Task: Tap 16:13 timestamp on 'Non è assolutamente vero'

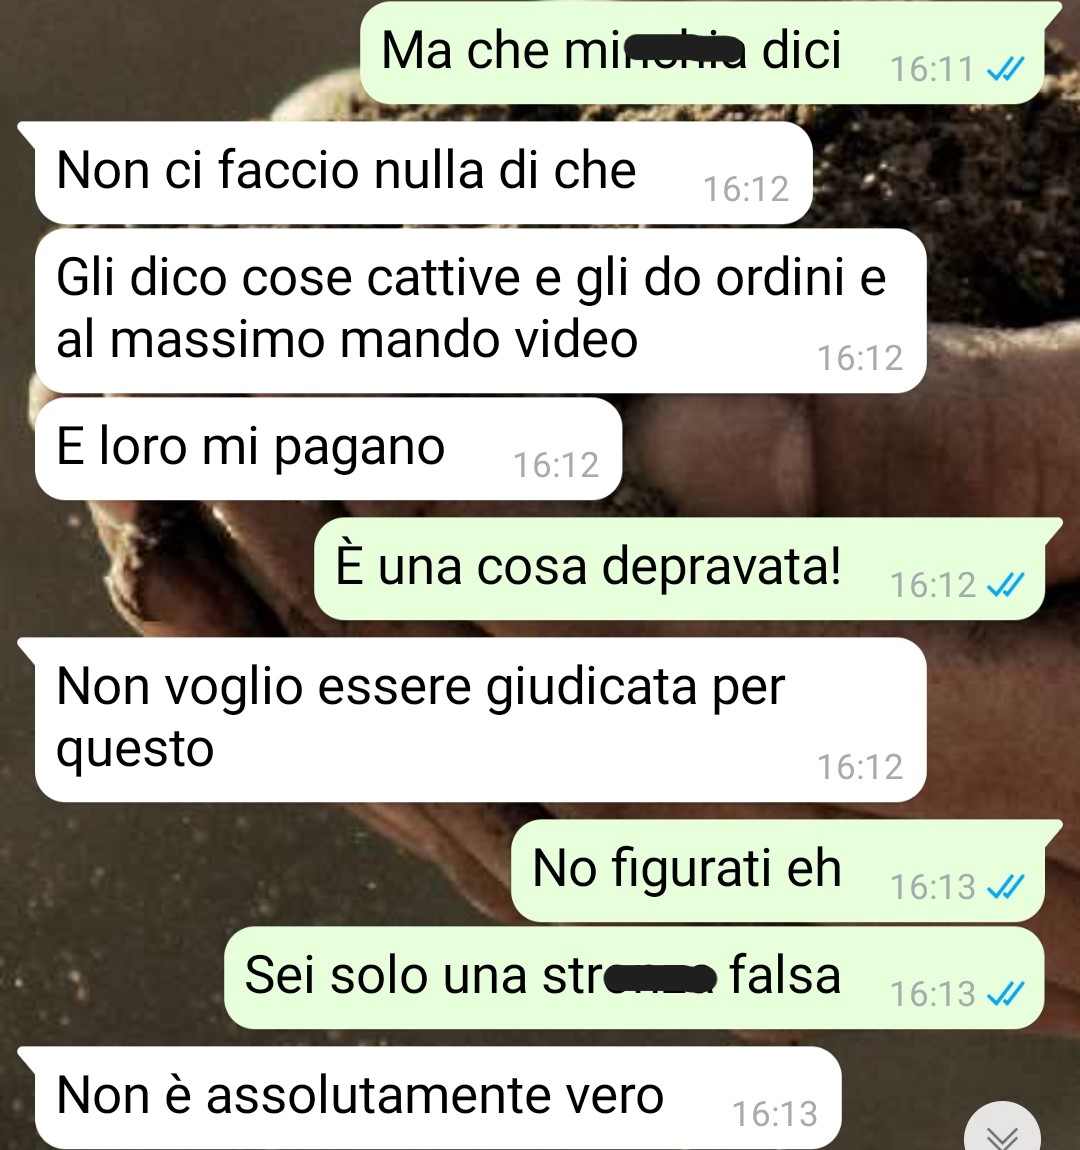Action: tap(775, 1115)
